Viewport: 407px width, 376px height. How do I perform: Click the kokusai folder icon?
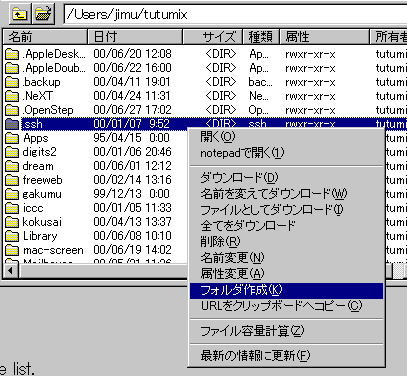click(12, 222)
